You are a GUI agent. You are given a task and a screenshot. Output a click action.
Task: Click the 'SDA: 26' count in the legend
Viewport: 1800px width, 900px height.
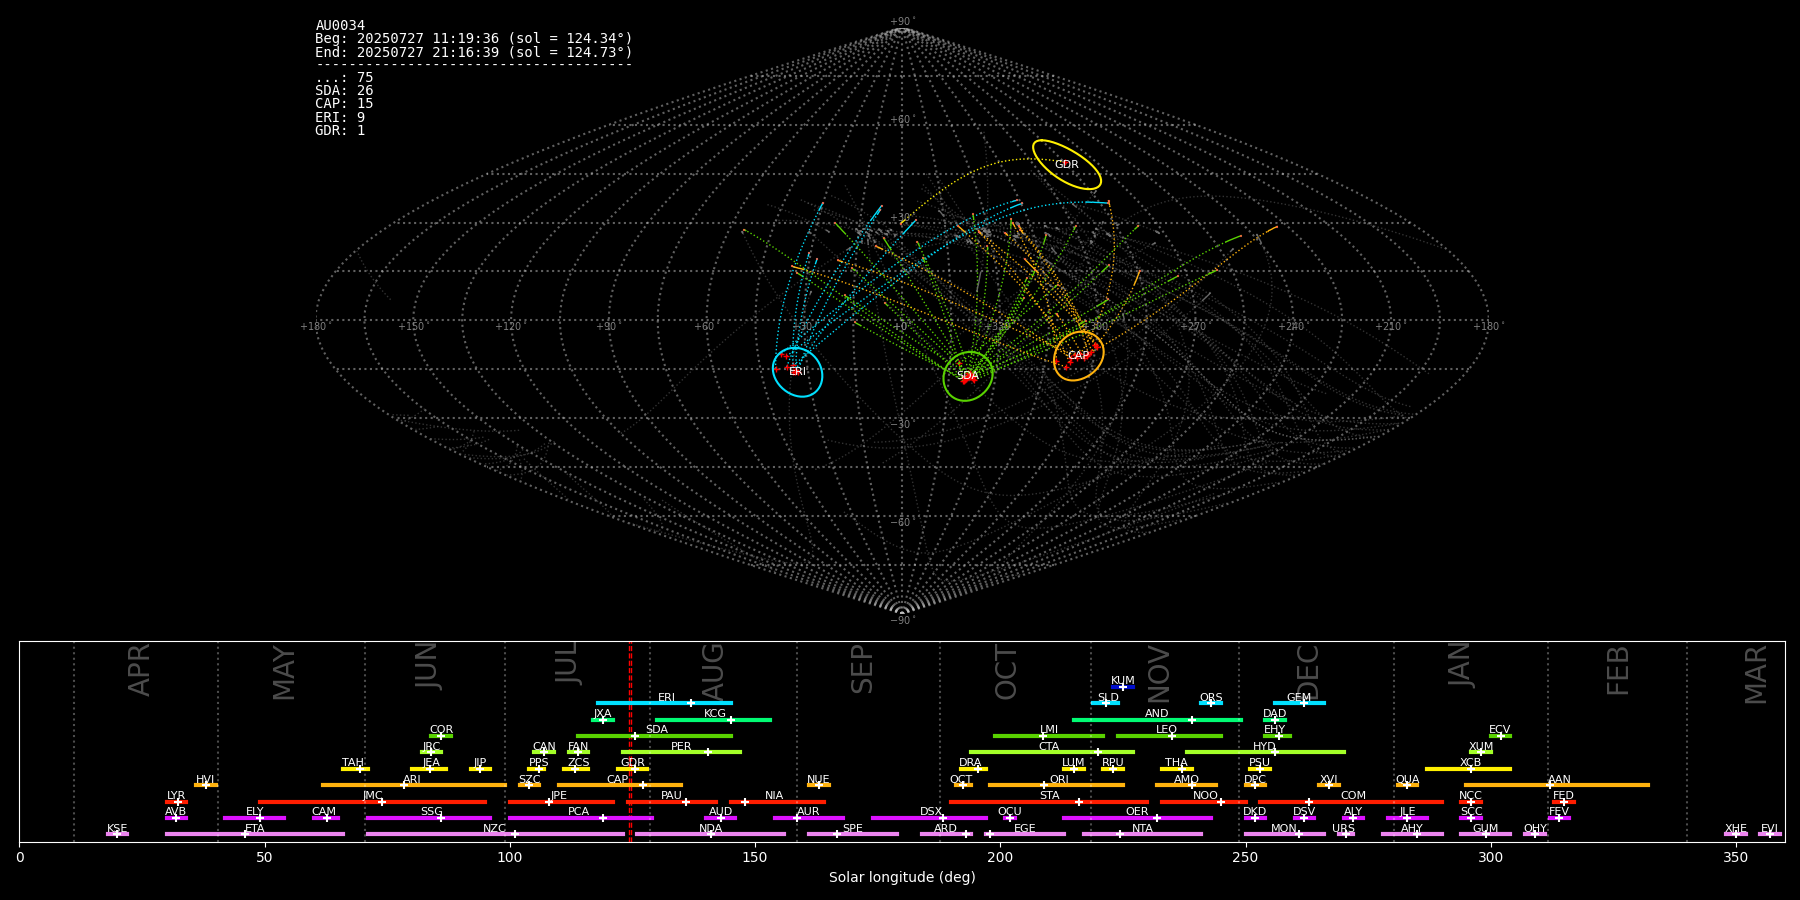pyautogui.click(x=344, y=91)
